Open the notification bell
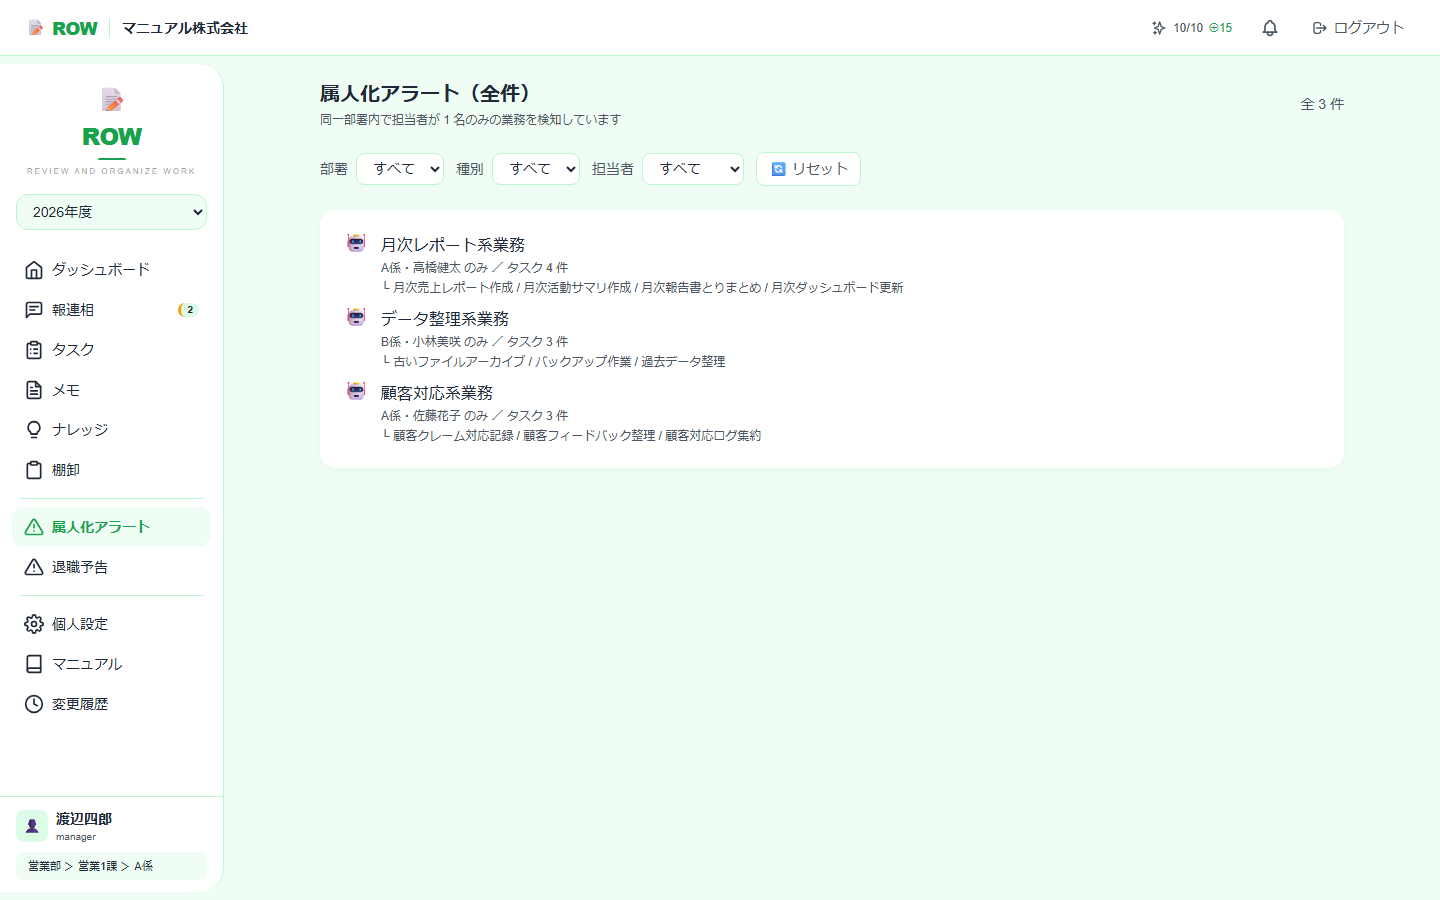 pyautogui.click(x=1270, y=28)
